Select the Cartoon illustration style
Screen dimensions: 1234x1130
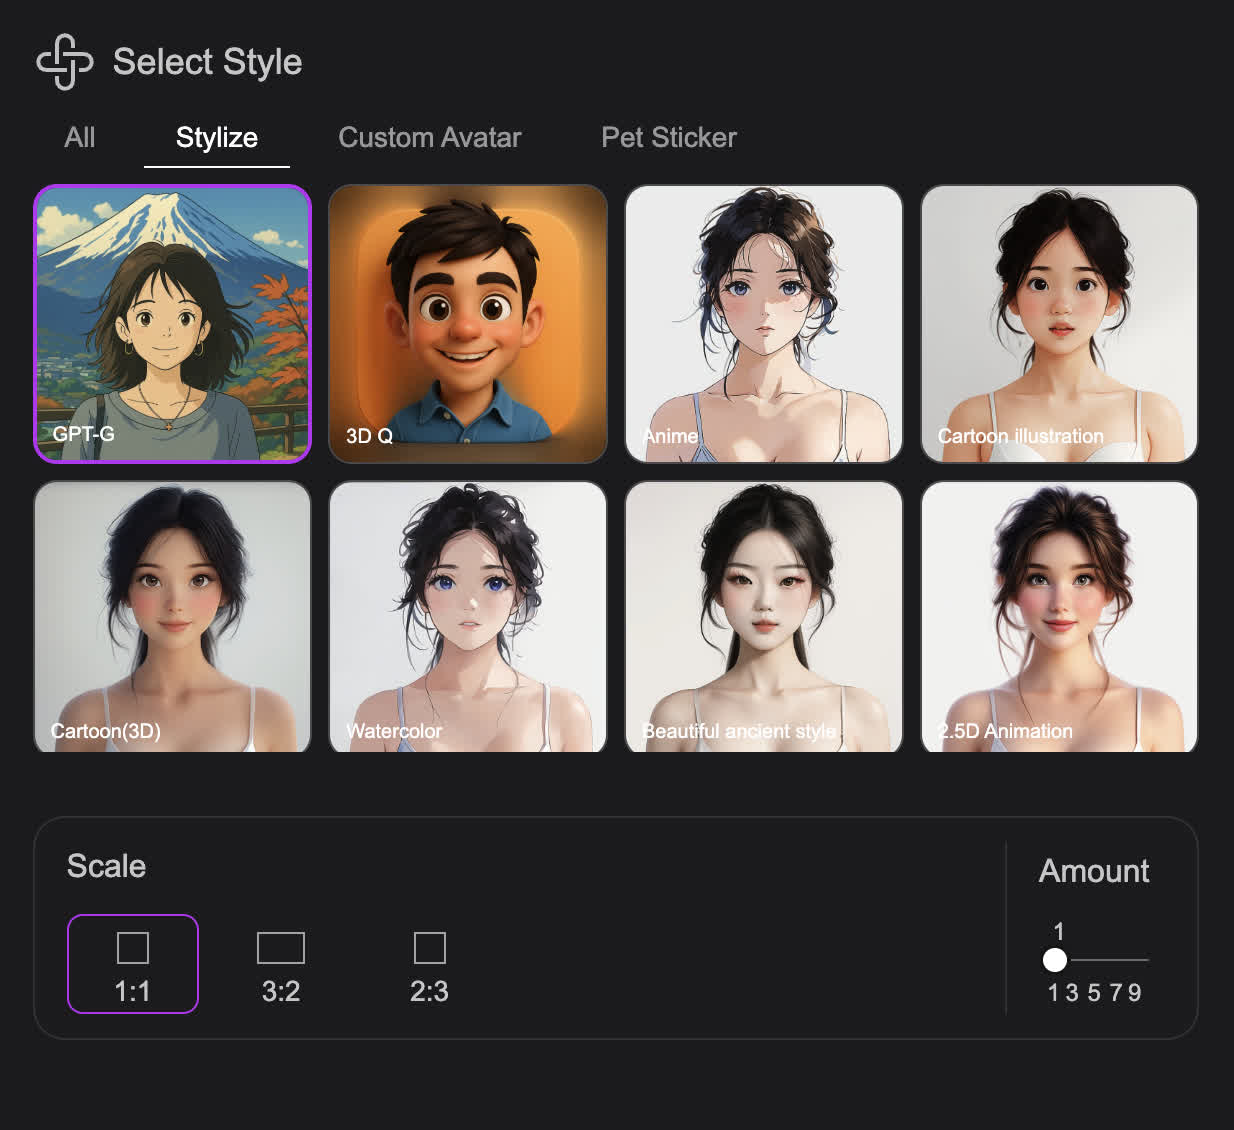point(1059,324)
